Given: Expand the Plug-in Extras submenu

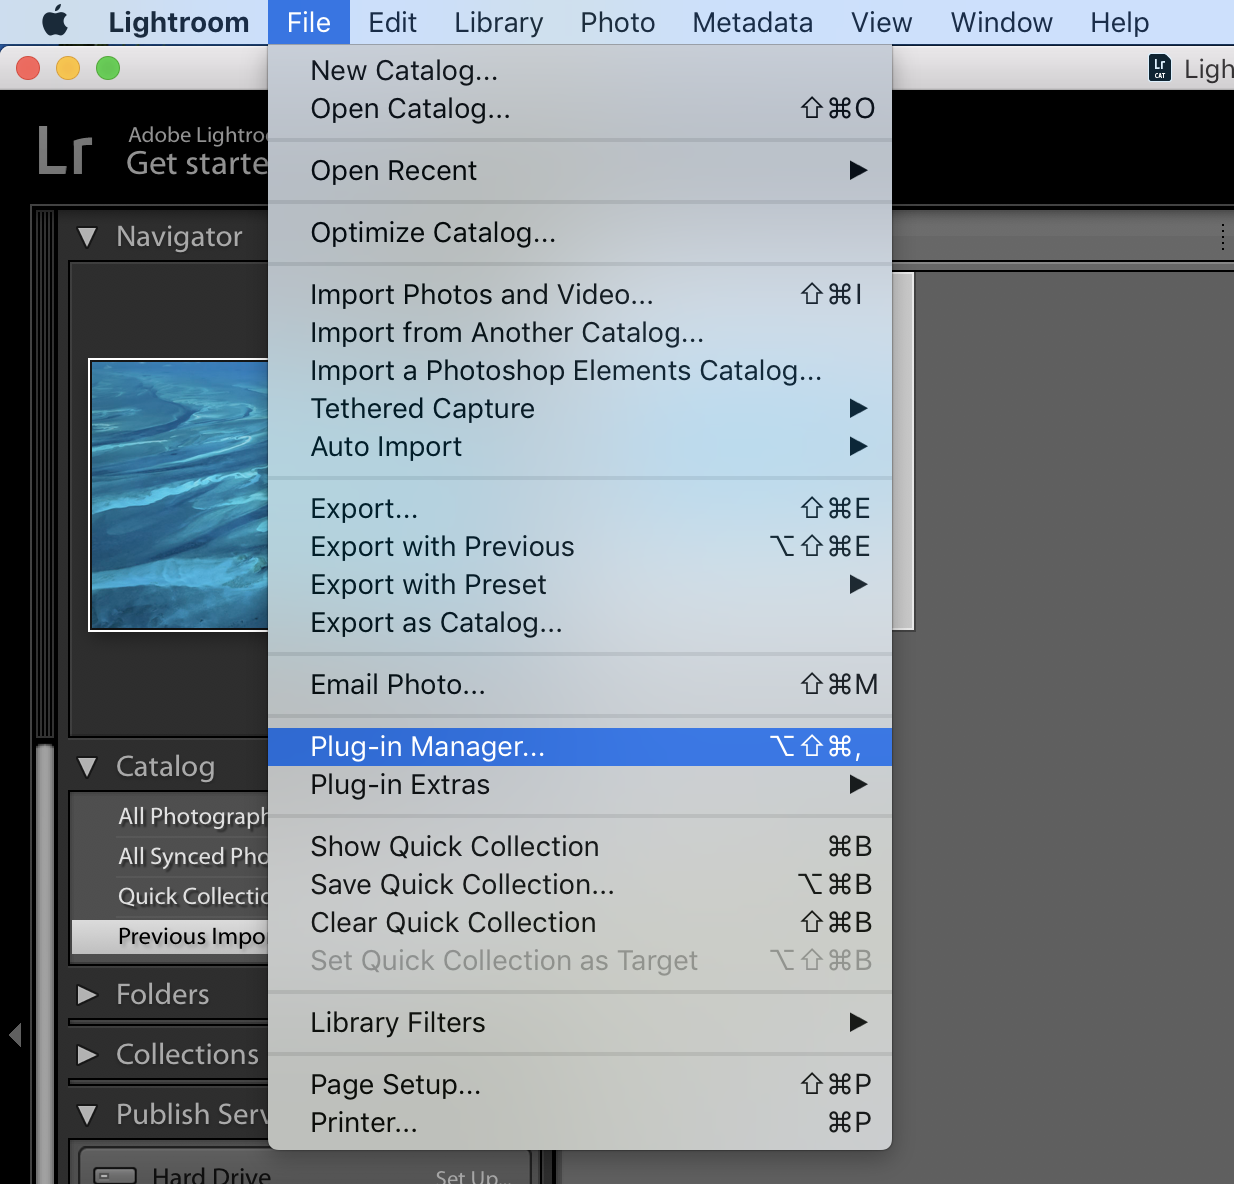Looking at the screenshot, I should (580, 785).
